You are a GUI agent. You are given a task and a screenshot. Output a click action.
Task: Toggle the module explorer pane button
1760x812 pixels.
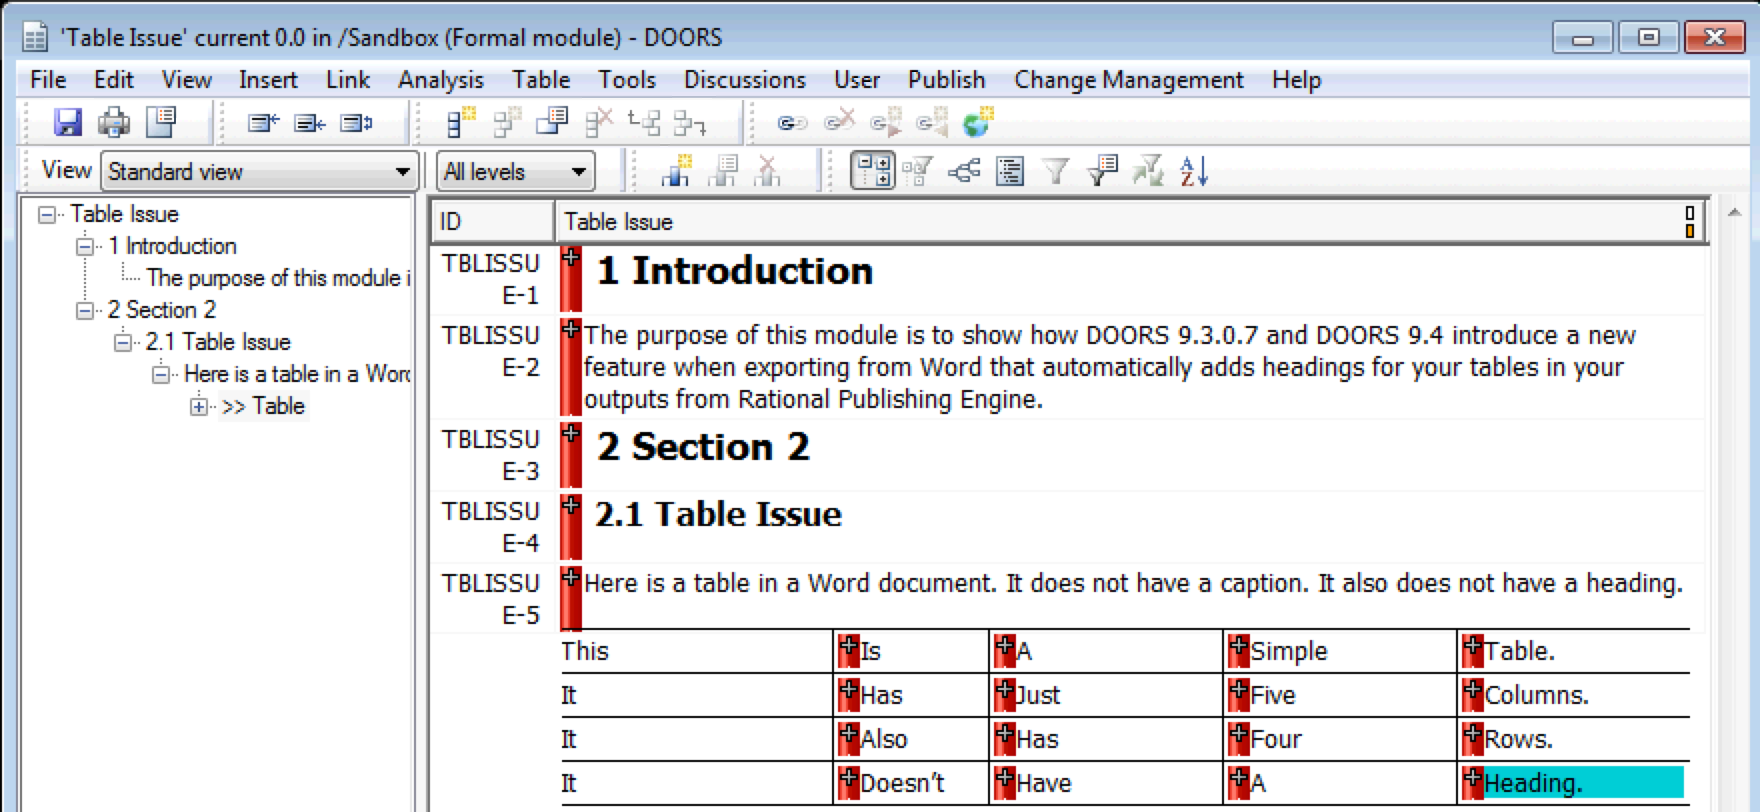tap(872, 171)
